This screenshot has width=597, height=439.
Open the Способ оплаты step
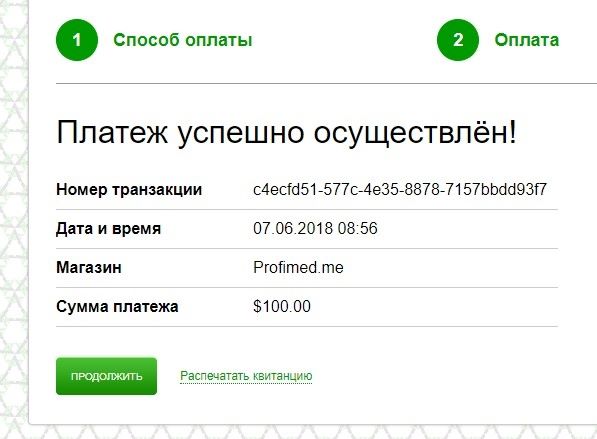click(x=183, y=40)
